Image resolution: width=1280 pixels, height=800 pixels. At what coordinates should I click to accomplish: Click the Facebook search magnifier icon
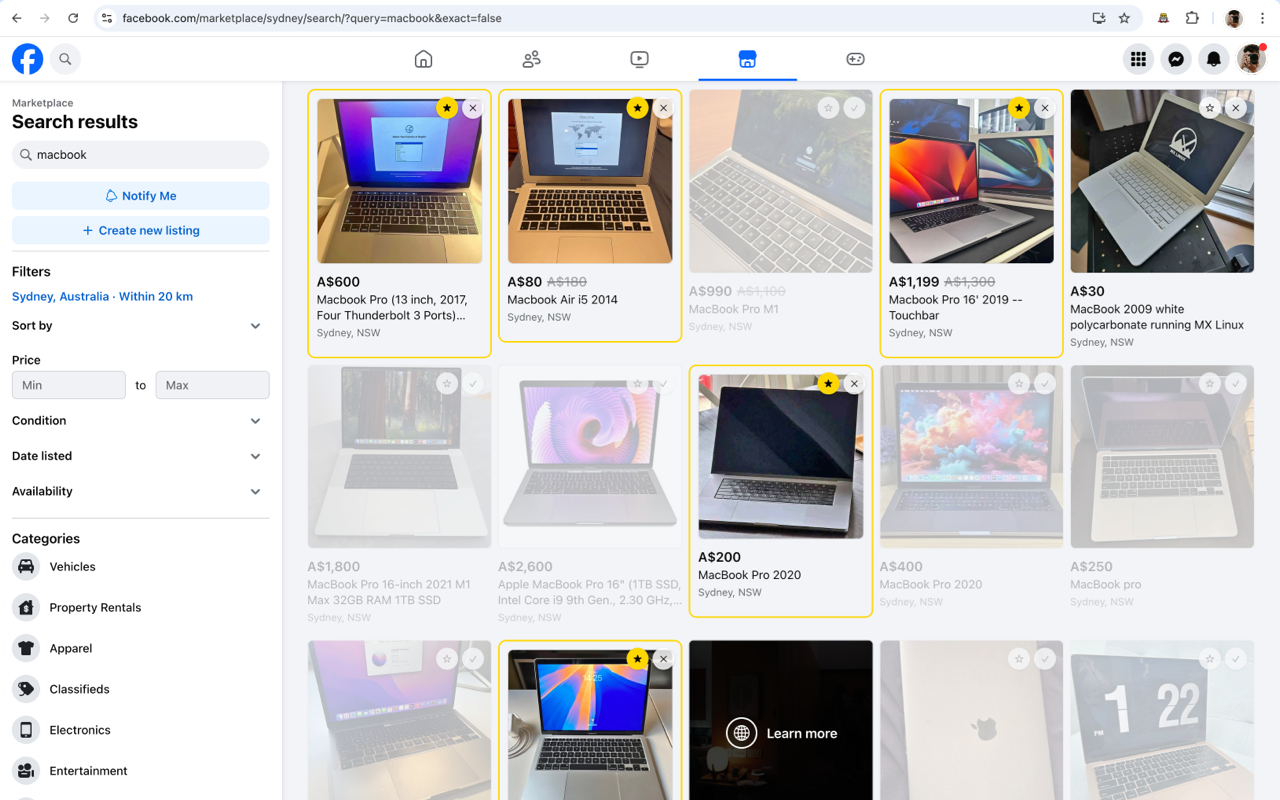[65, 59]
